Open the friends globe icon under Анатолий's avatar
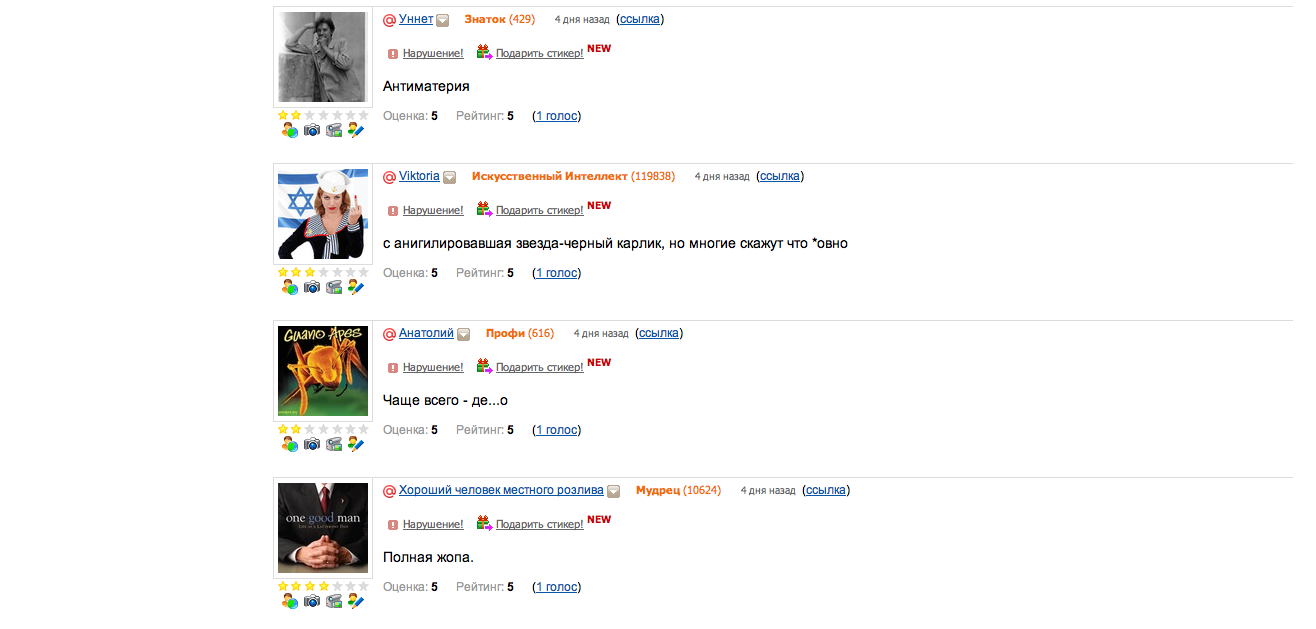This screenshot has width=1316, height=629. pyautogui.click(x=290, y=444)
